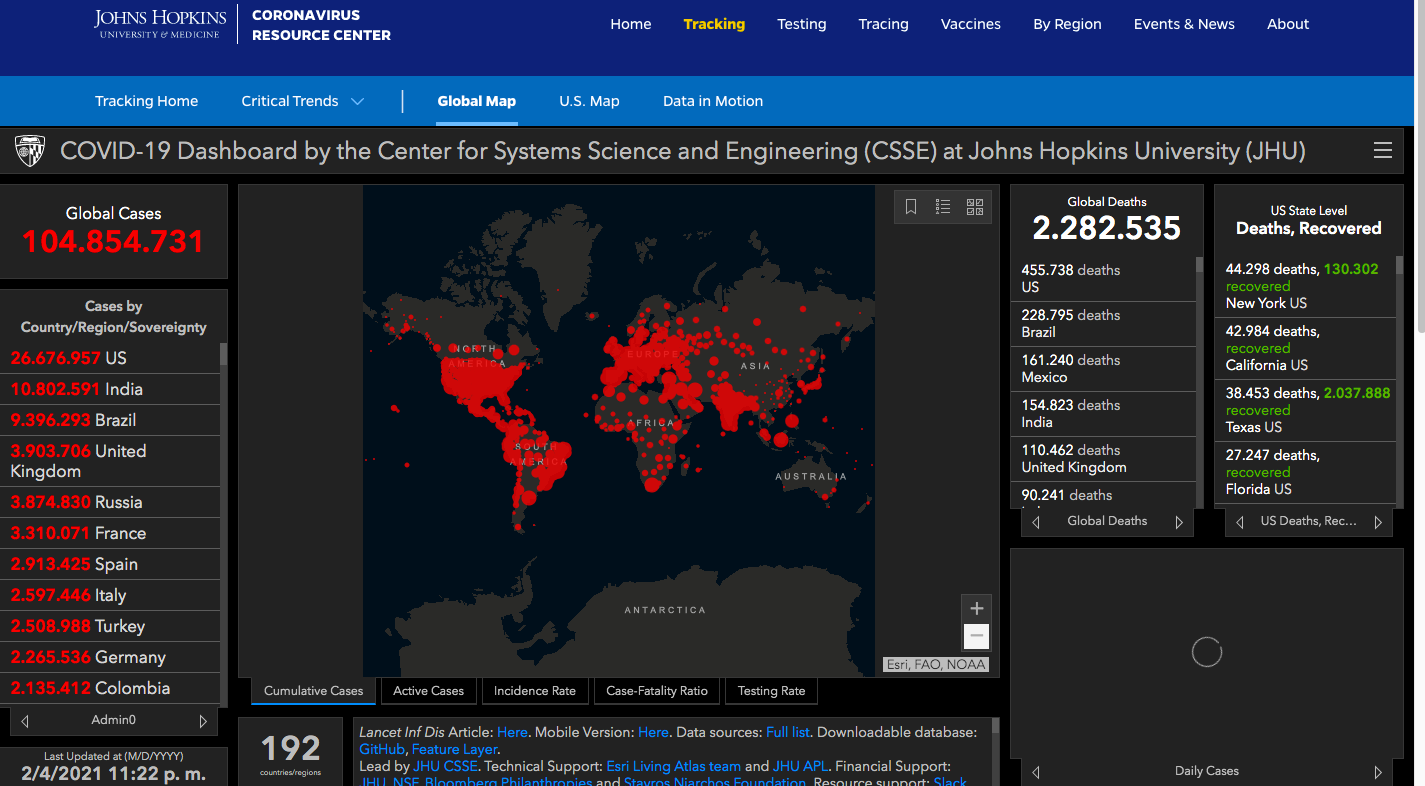Image resolution: width=1425 pixels, height=786 pixels.
Task: Open the map bookmarks icon
Action: click(x=911, y=207)
